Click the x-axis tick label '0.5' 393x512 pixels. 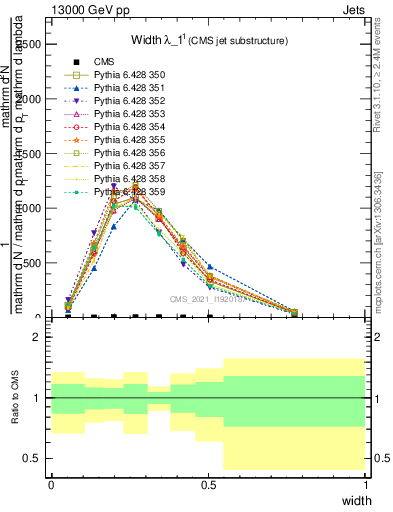(x=208, y=486)
